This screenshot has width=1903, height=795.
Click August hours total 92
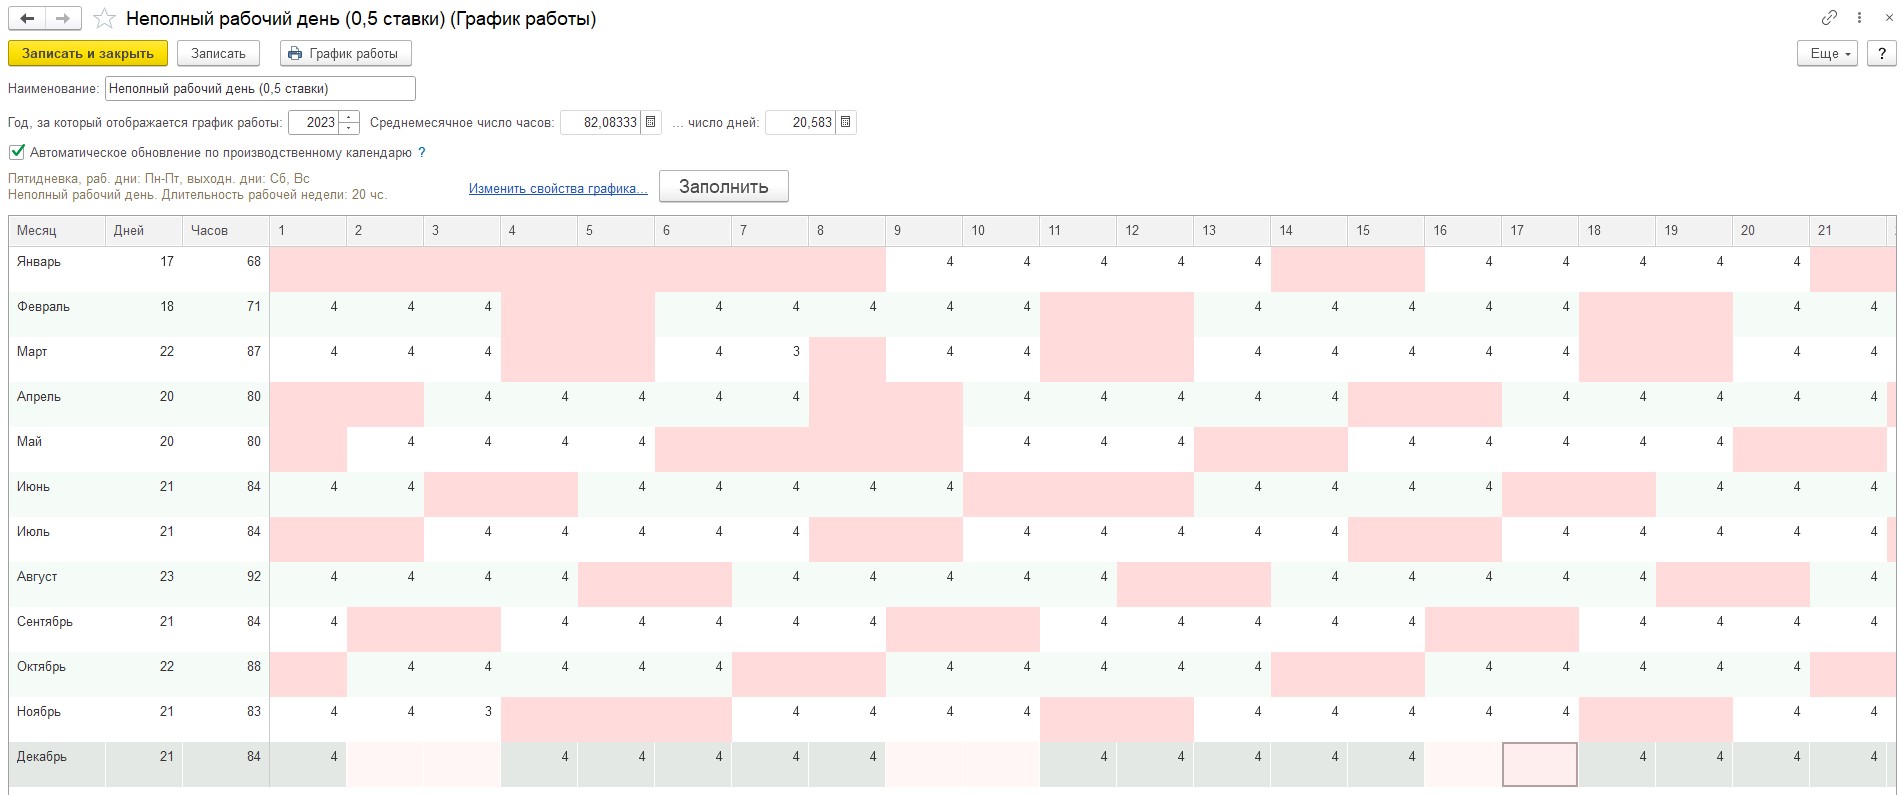tap(226, 584)
